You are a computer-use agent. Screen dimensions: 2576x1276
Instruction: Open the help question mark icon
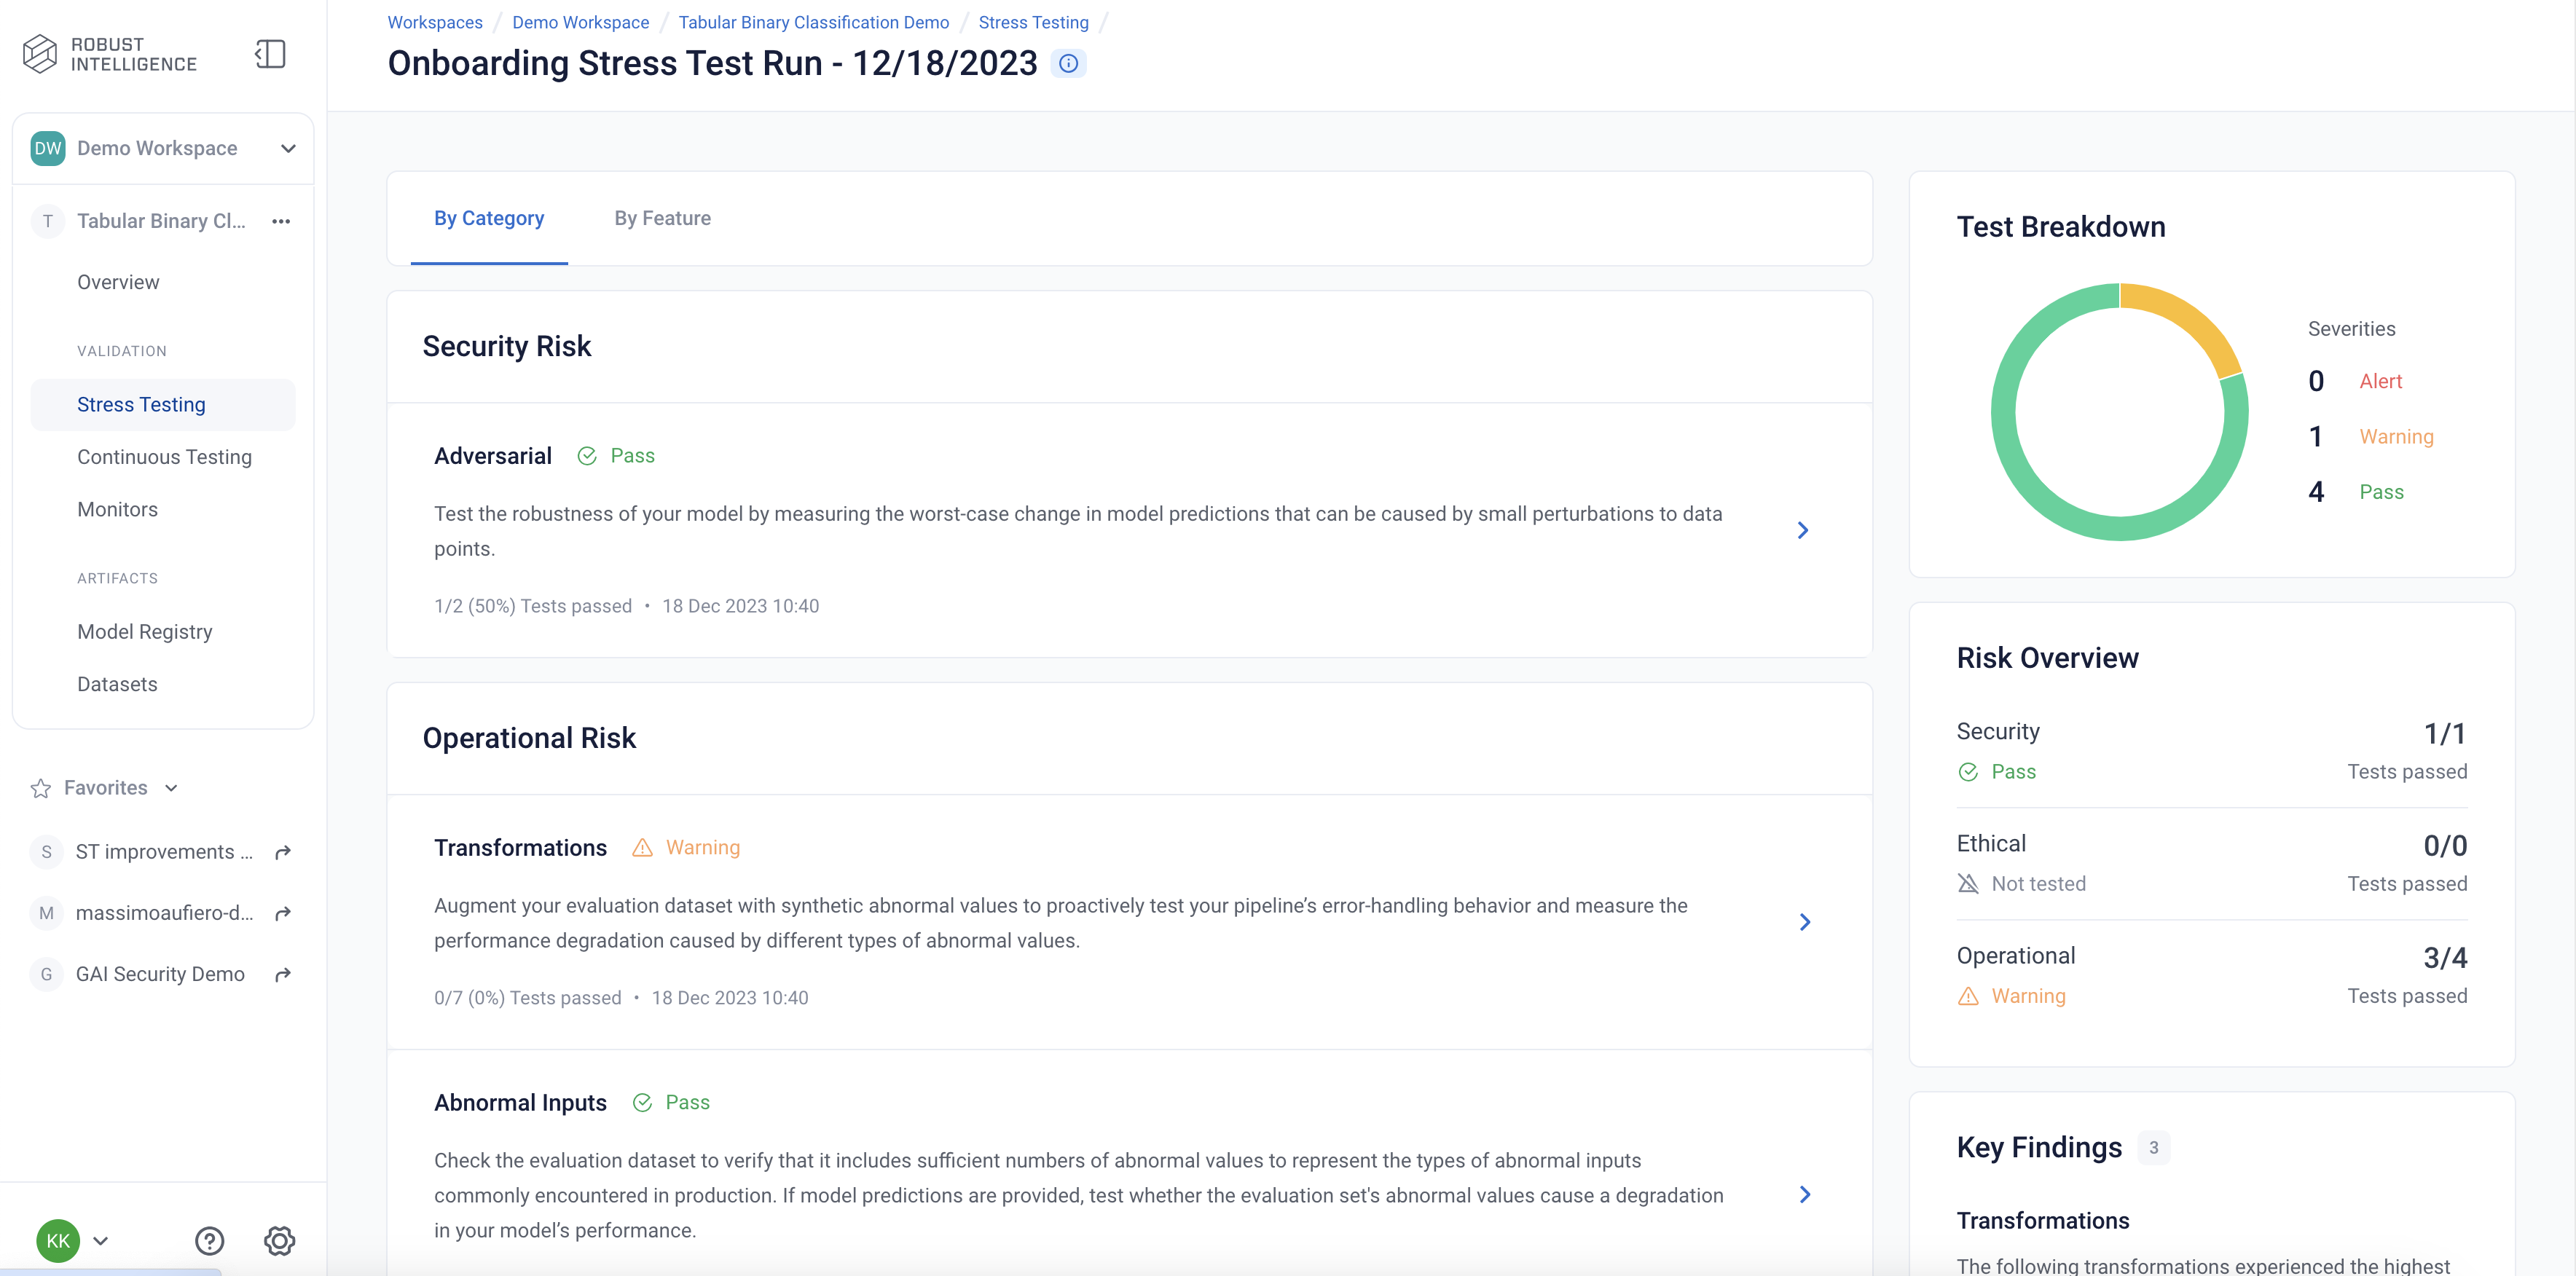point(209,1241)
